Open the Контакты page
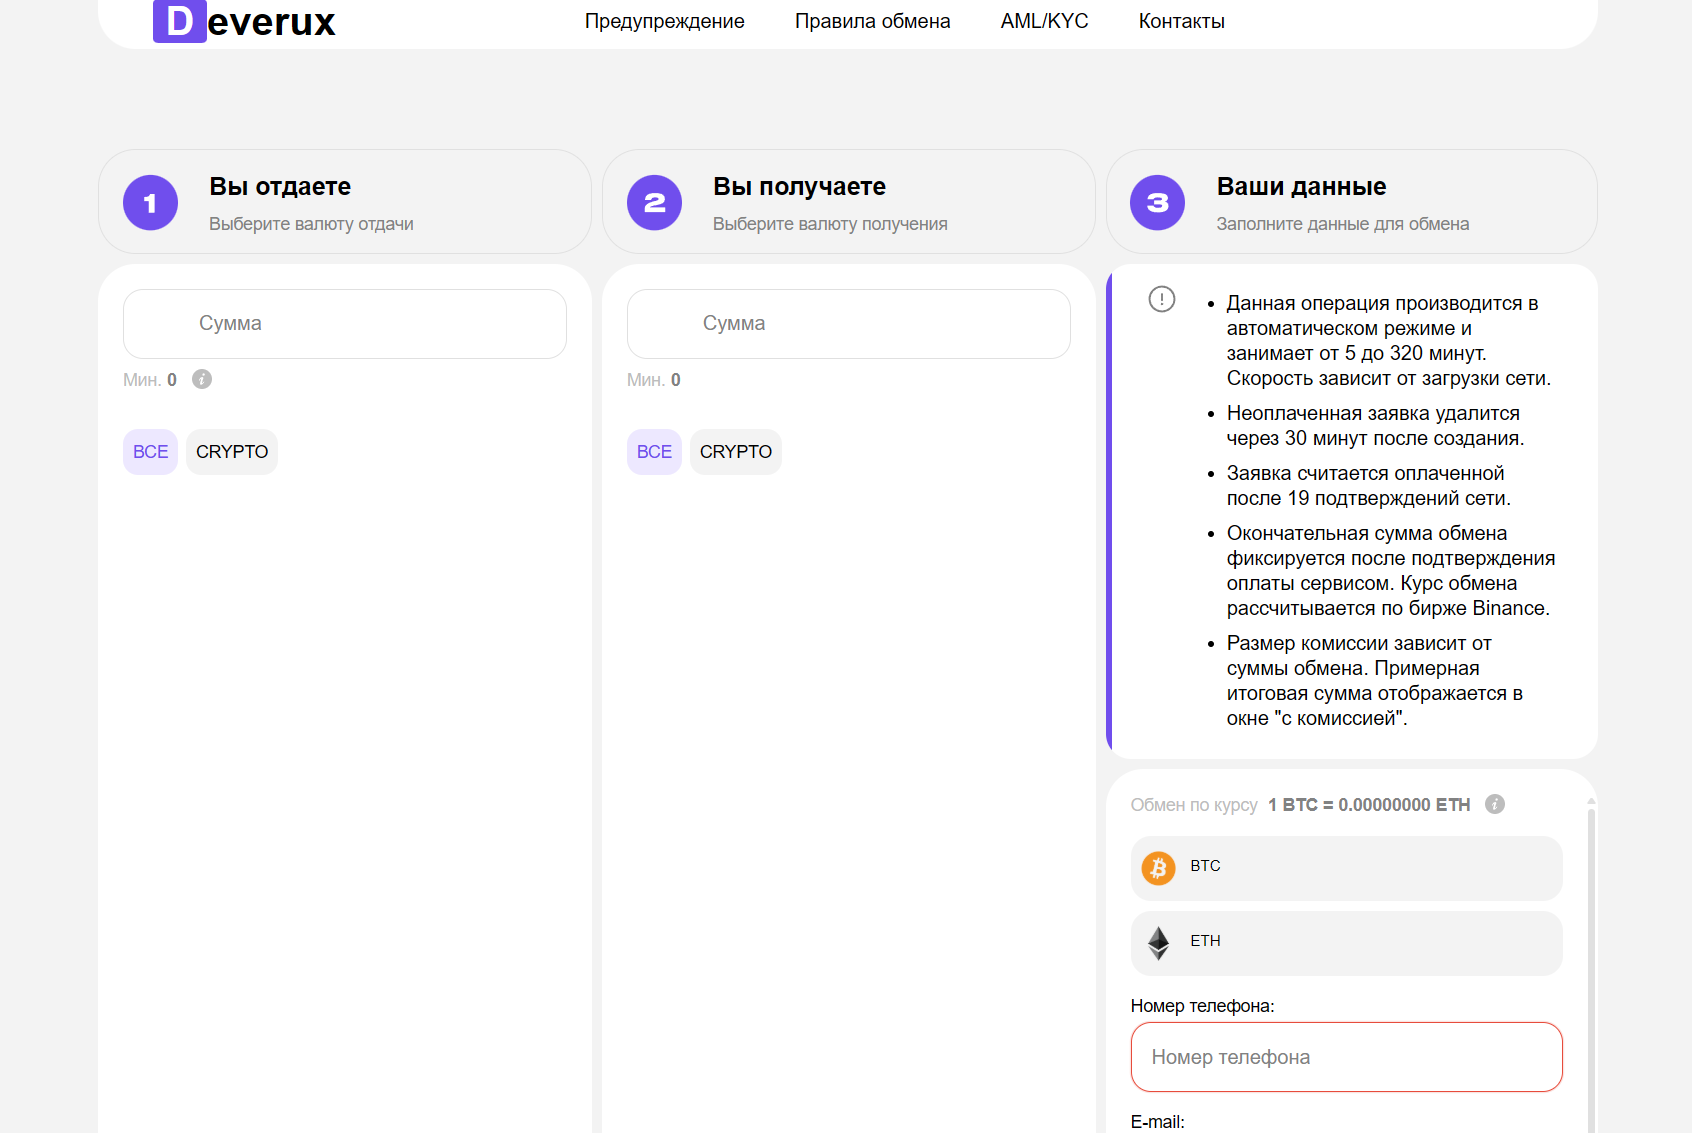Image resolution: width=1692 pixels, height=1133 pixels. pyautogui.click(x=1181, y=20)
